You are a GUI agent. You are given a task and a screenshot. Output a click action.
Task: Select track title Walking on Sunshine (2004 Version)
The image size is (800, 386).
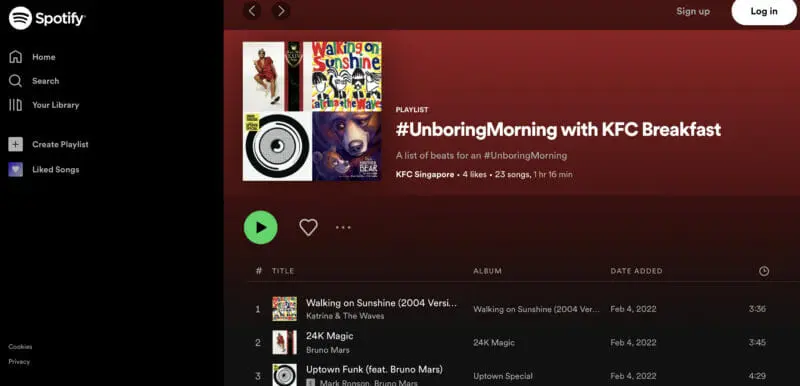point(382,303)
